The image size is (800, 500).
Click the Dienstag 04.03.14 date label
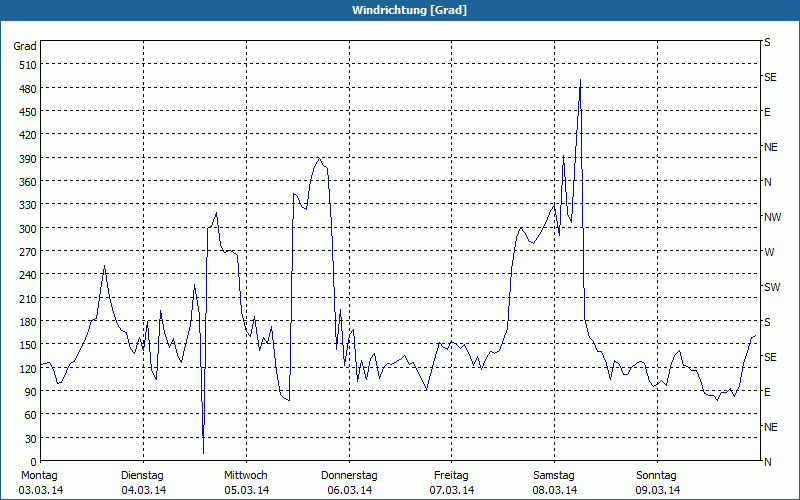(x=143, y=482)
